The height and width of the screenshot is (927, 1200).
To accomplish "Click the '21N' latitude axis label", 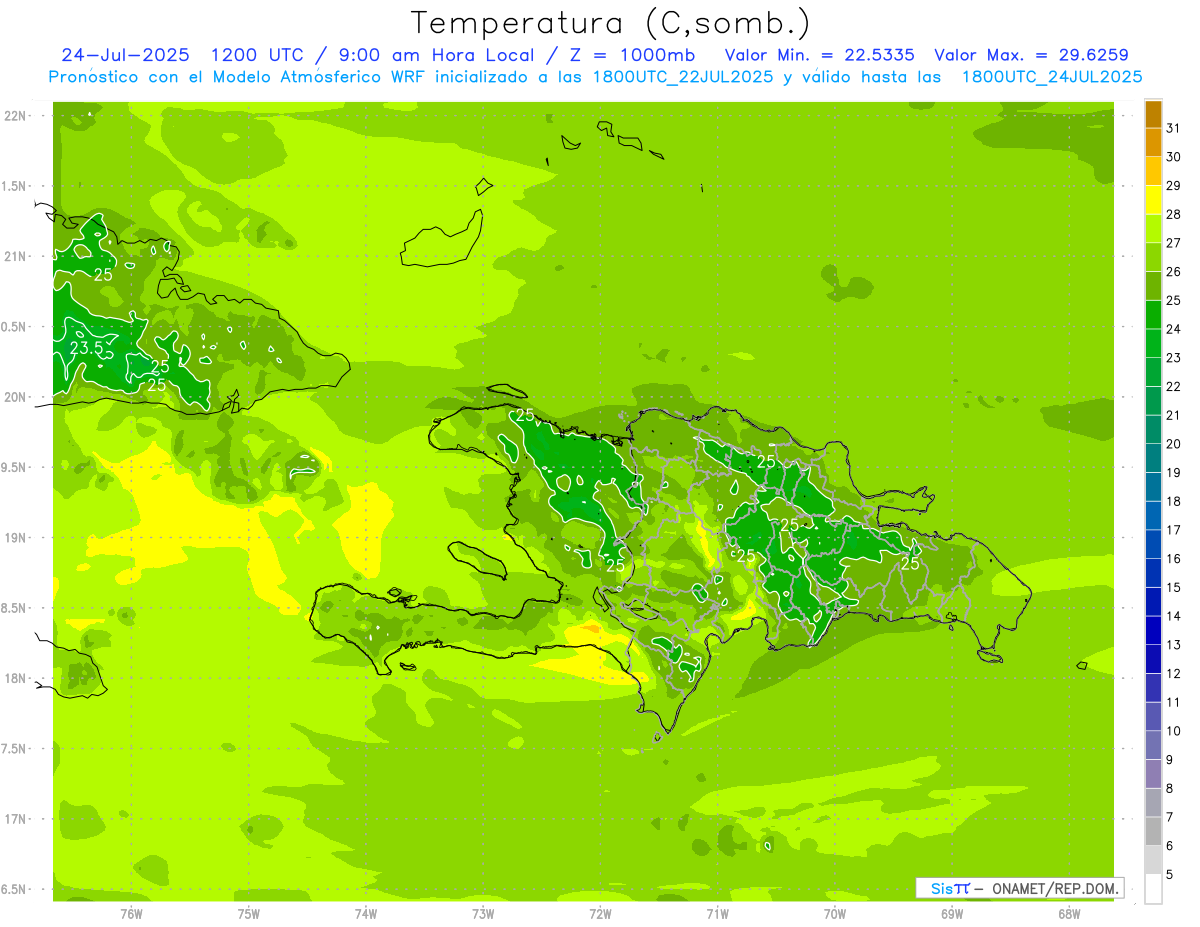I will (x=15, y=257).
